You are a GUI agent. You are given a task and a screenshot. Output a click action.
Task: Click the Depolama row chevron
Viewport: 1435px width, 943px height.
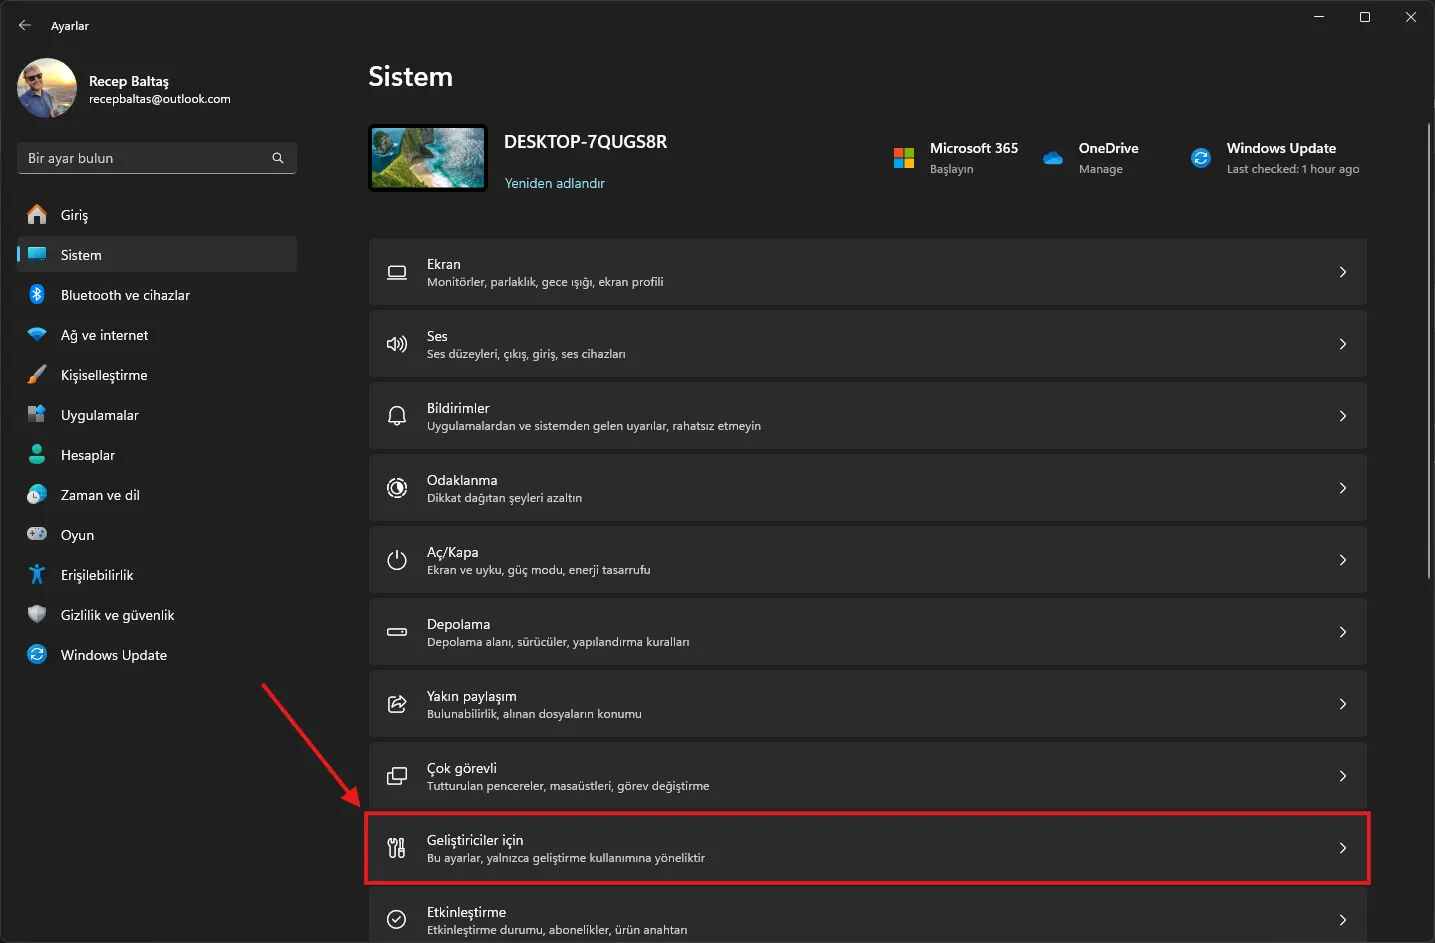(x=1343, y=632)
